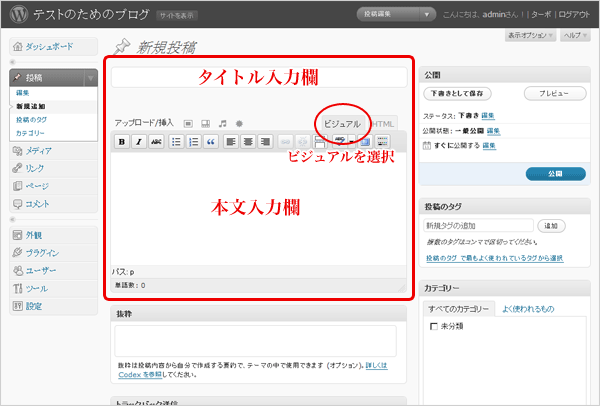Click the insert link chain icon

[x=285, y=142]
